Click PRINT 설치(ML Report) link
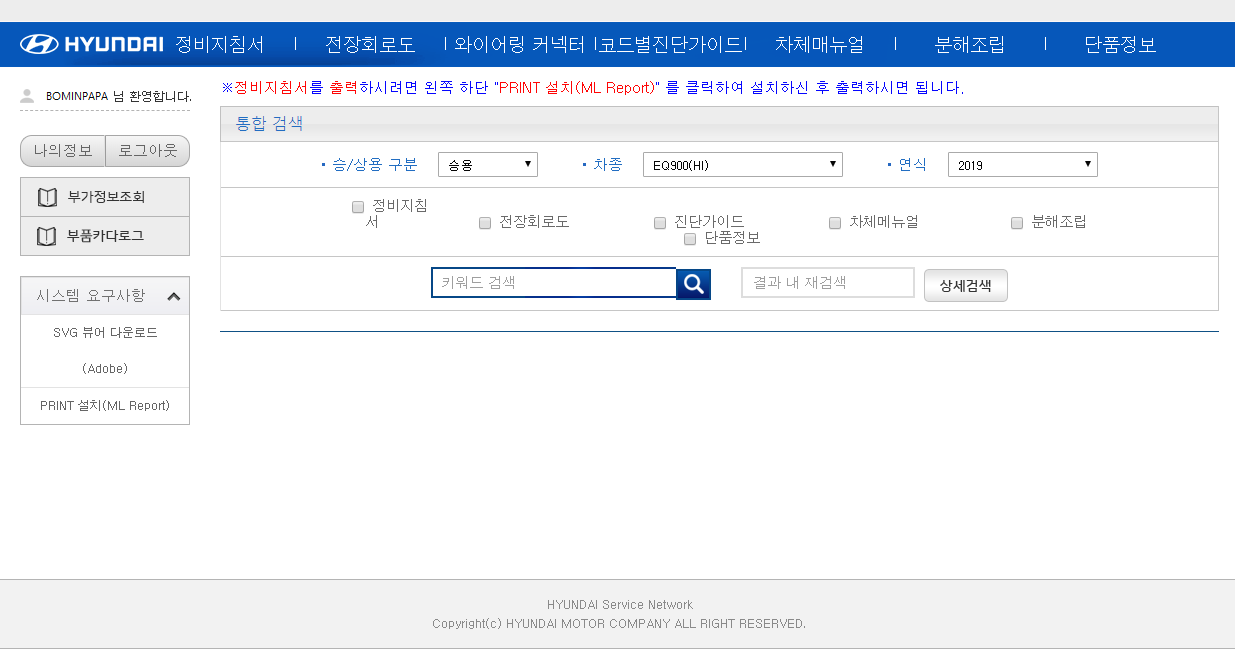 point(105,406)
